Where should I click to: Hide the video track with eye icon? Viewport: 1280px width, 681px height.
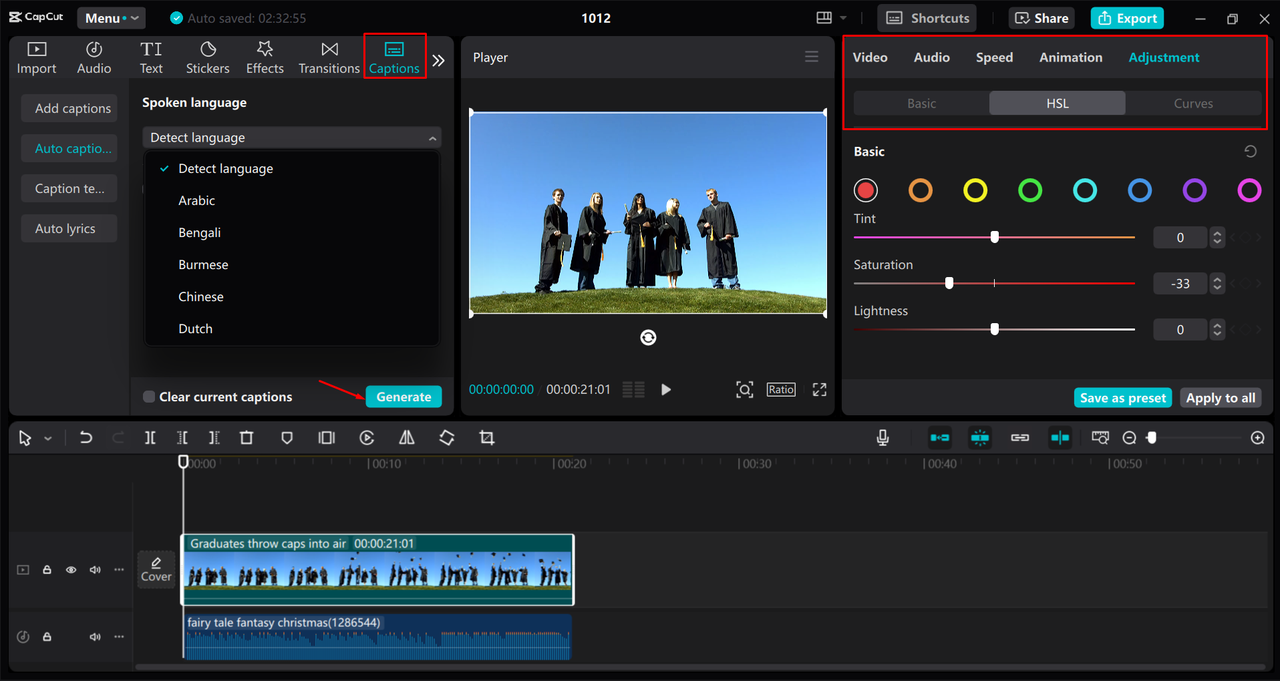pos(71,570)
